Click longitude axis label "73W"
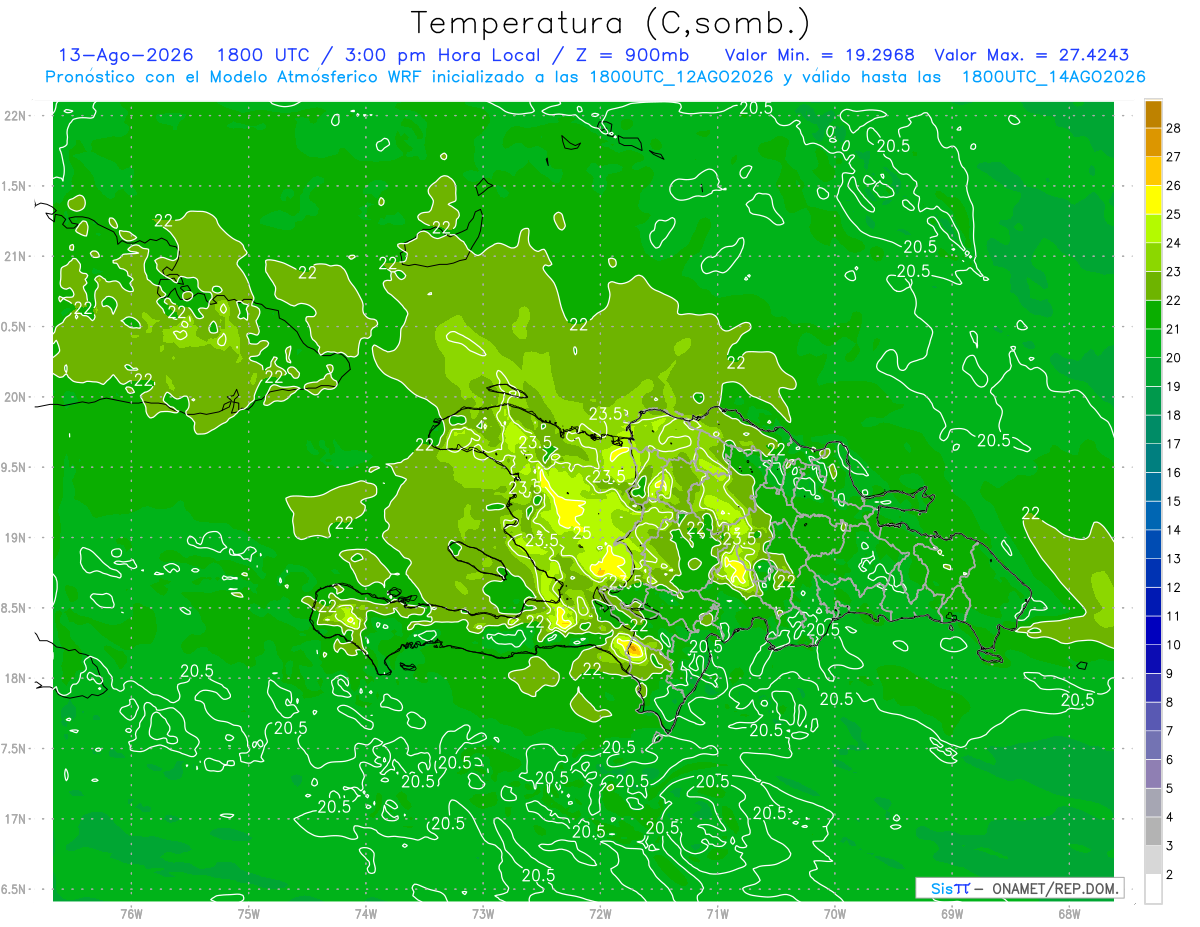Image resolution: width=1200 pixels, height=927 pixels. pos(483,913)
